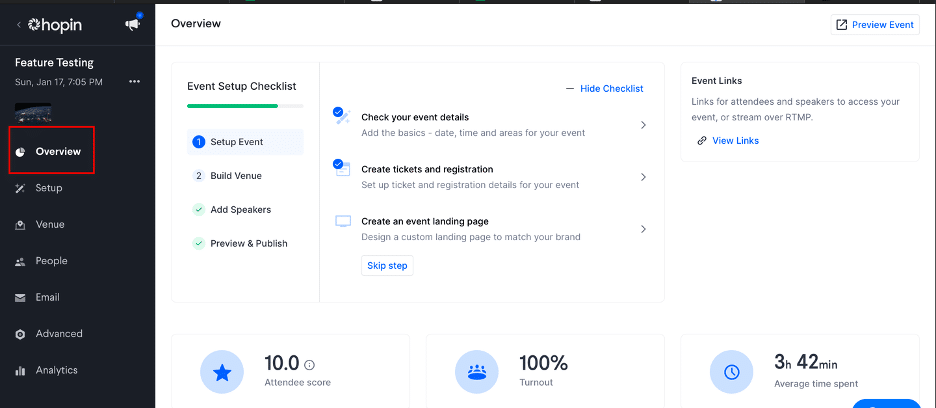Expand Create an event landing page row
The width and height of the screenshot is (936, 408).
(643, 229)
